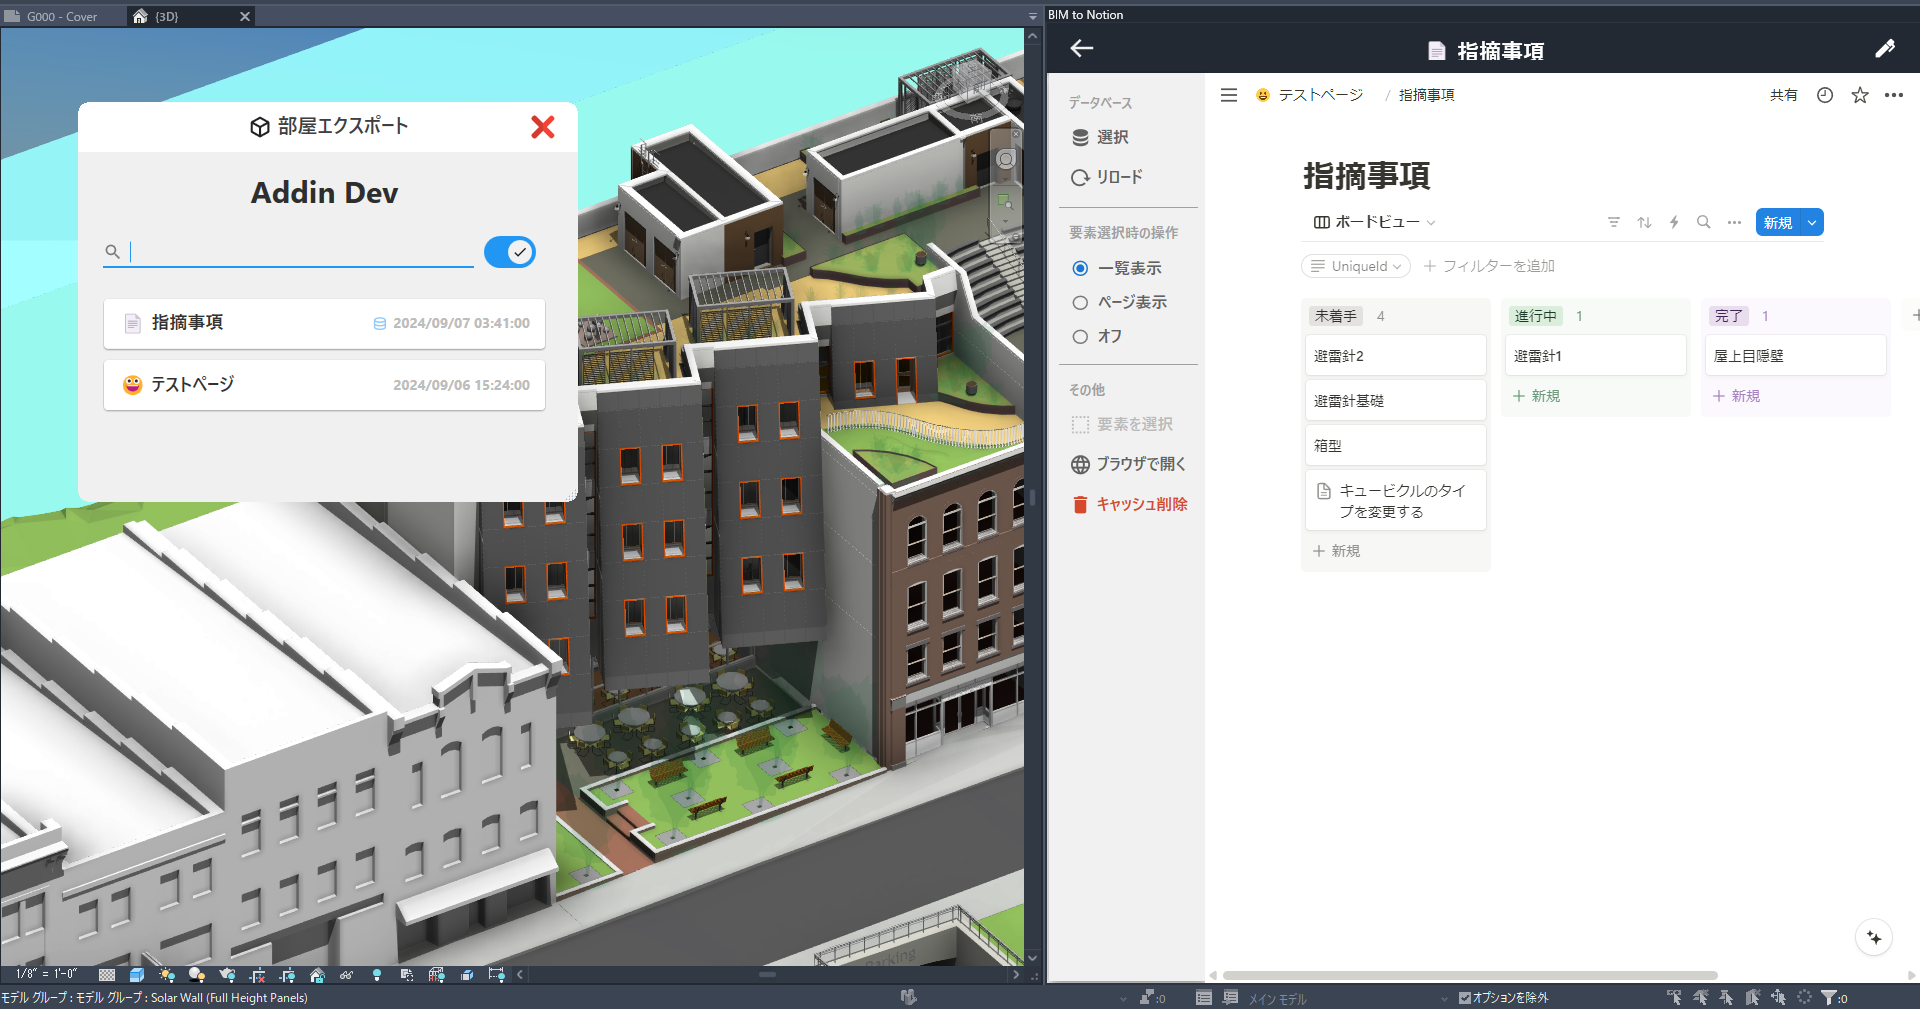
Task: Click the Notion board horizontal scrollbar
Action: 1470,975
